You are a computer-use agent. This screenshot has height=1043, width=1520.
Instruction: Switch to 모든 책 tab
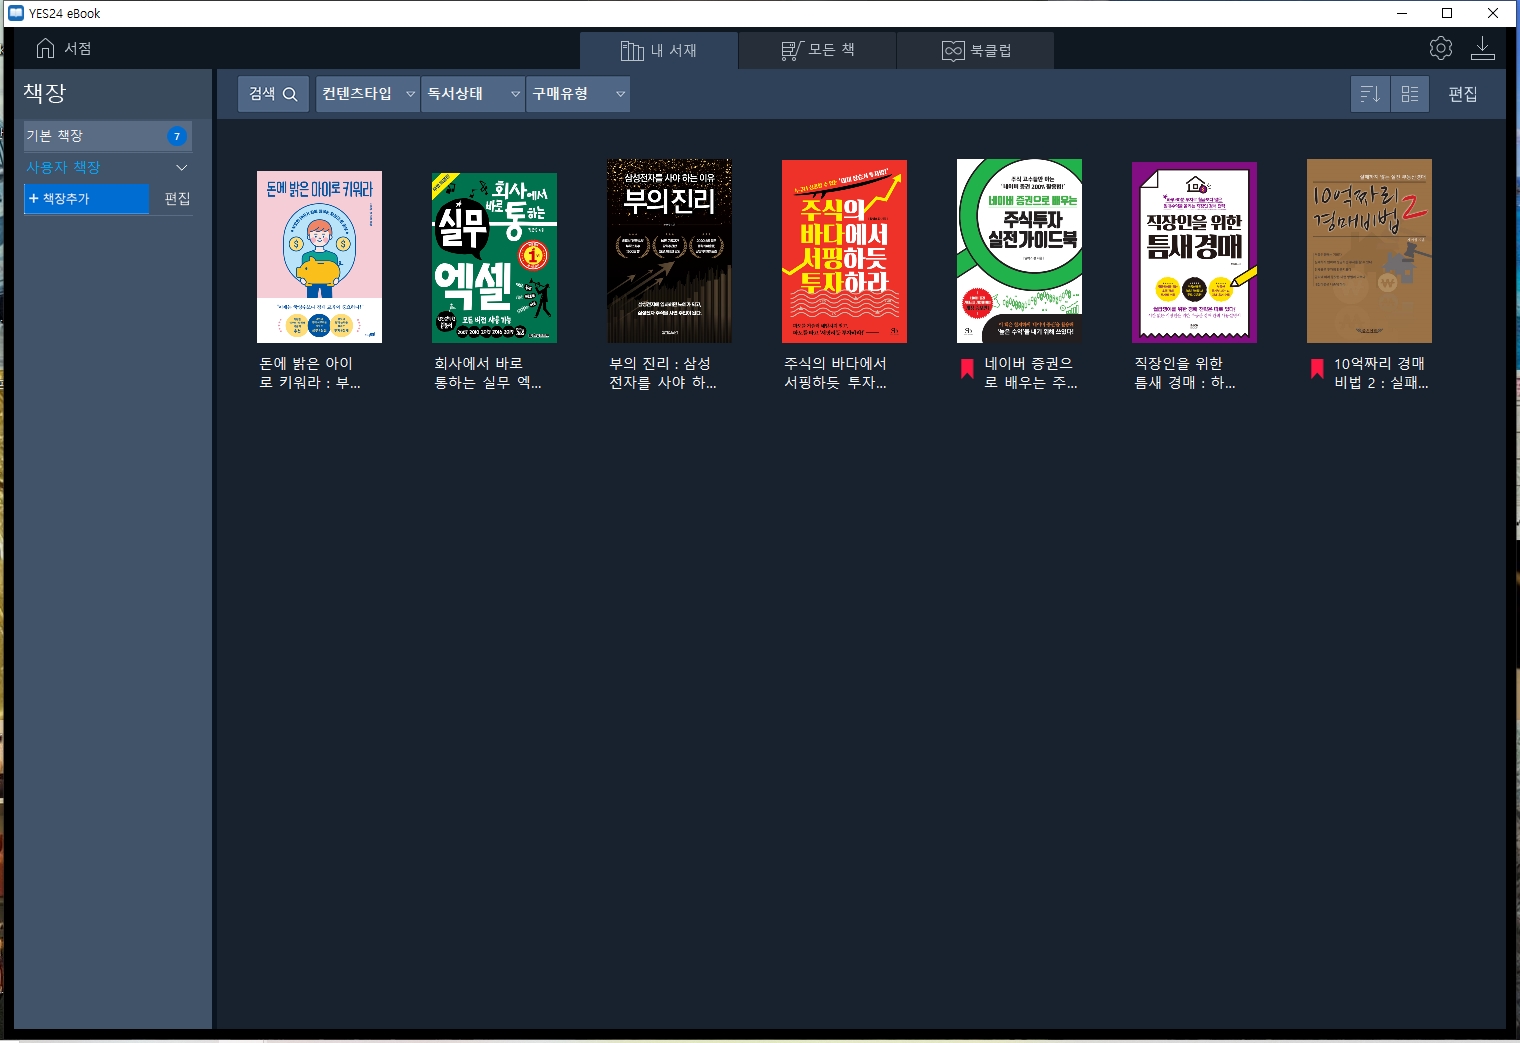[x=817, y=50]
